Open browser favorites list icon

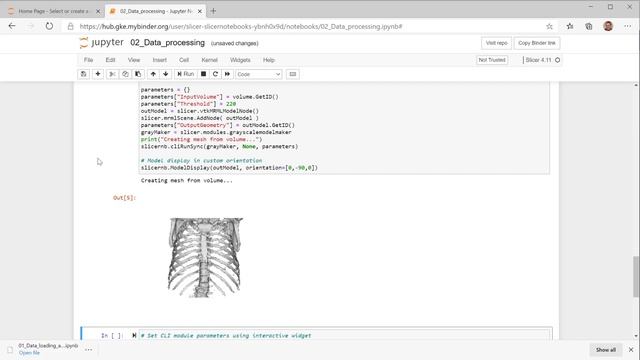[x=570, y=27]
